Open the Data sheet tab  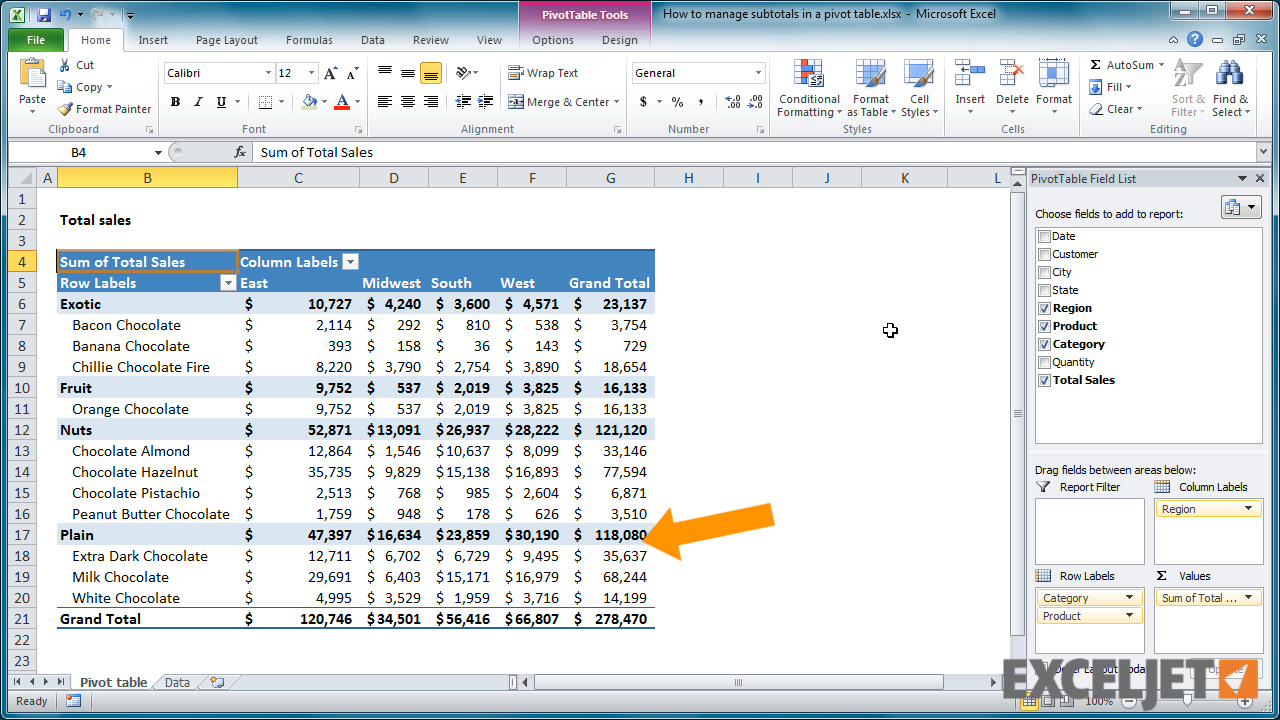tap(177, 682)
